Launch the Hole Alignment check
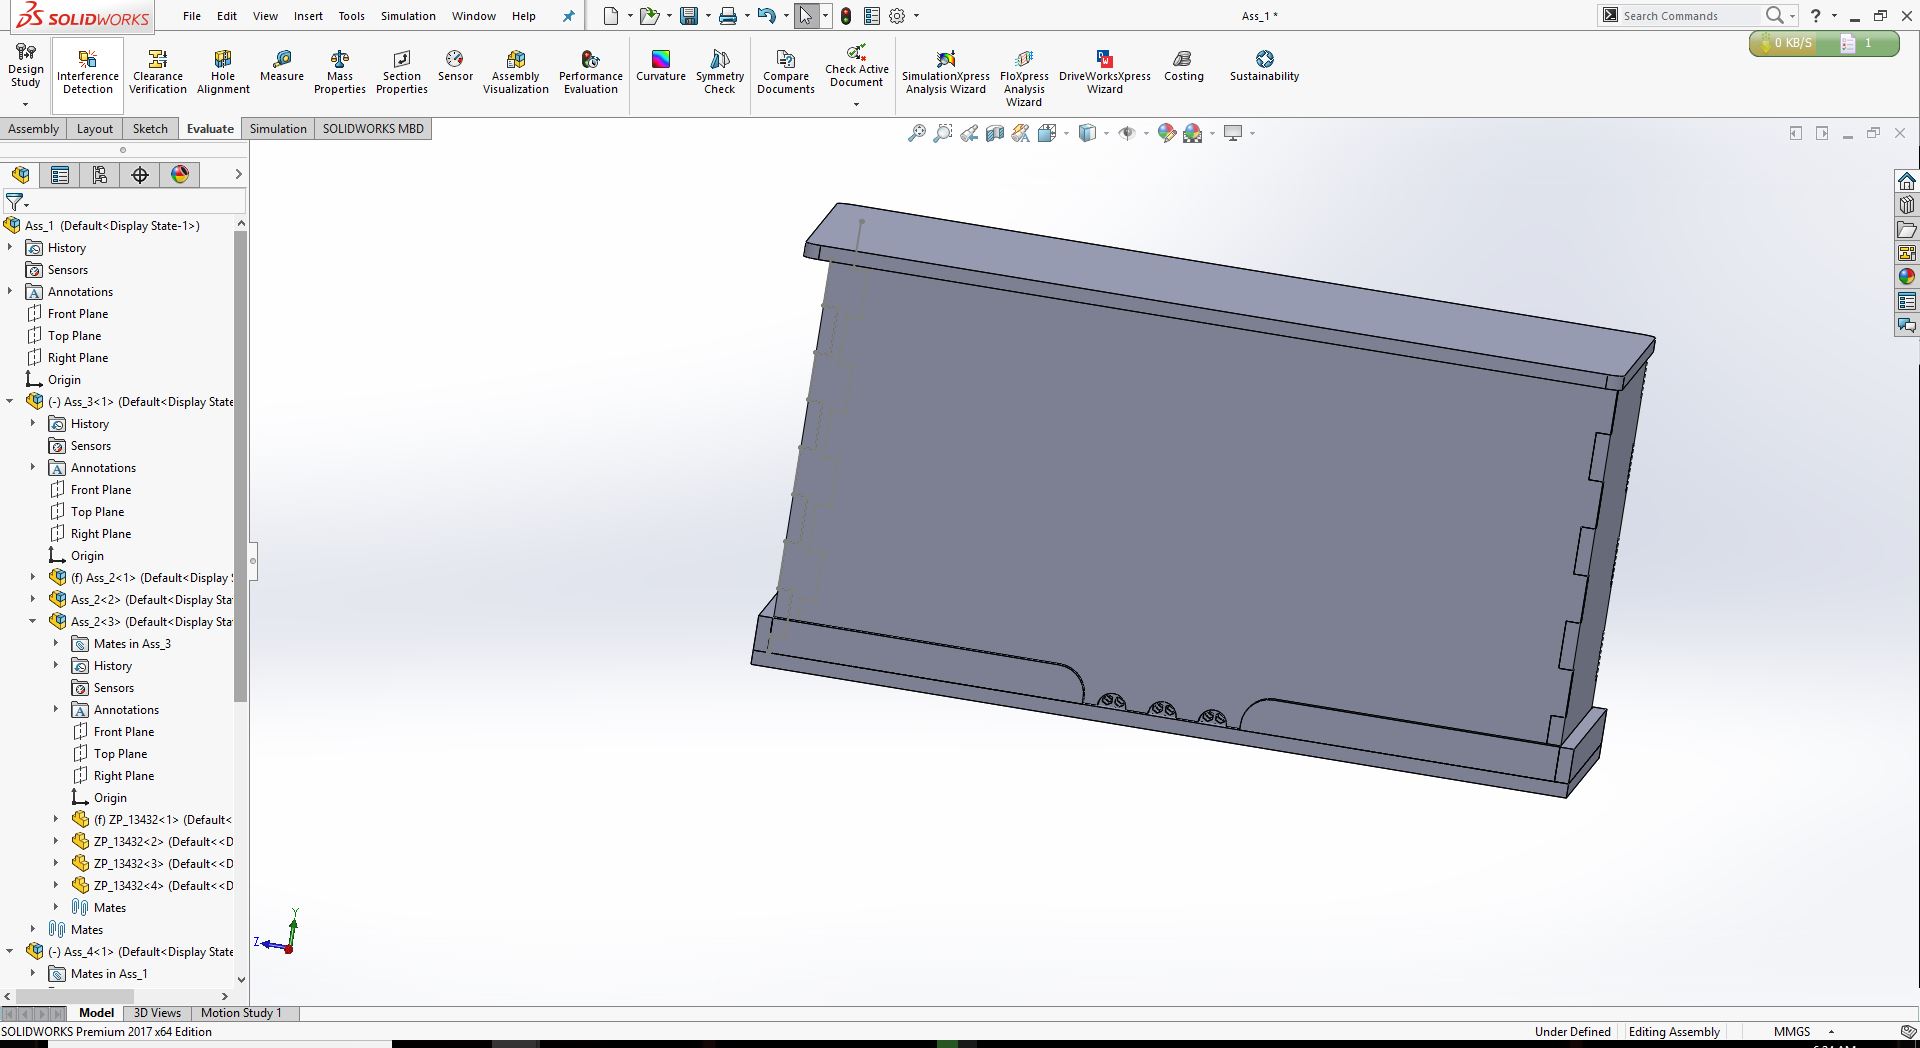This screenshot has height=1048, width=1920. click(223, 71)
